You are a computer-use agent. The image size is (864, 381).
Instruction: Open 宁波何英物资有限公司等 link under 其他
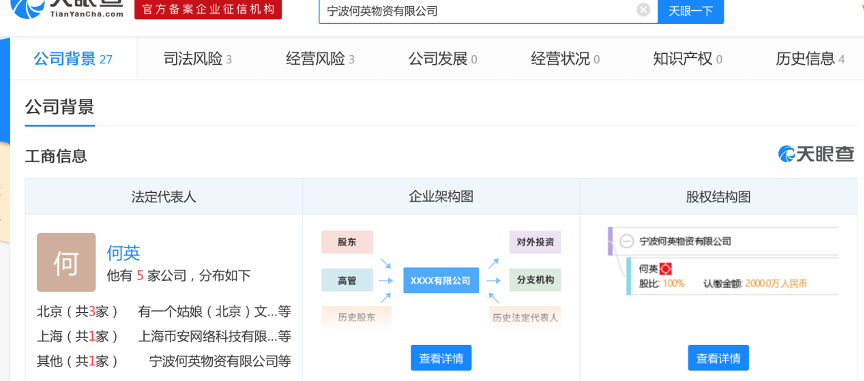coord(220,361)
